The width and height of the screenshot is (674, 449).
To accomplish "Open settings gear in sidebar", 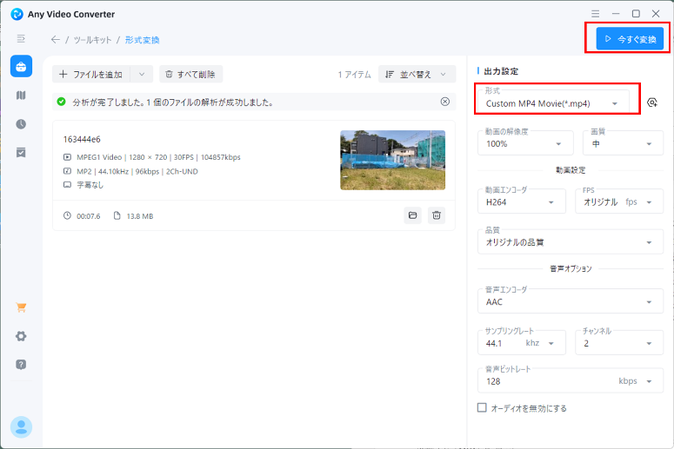I will 21,336.
